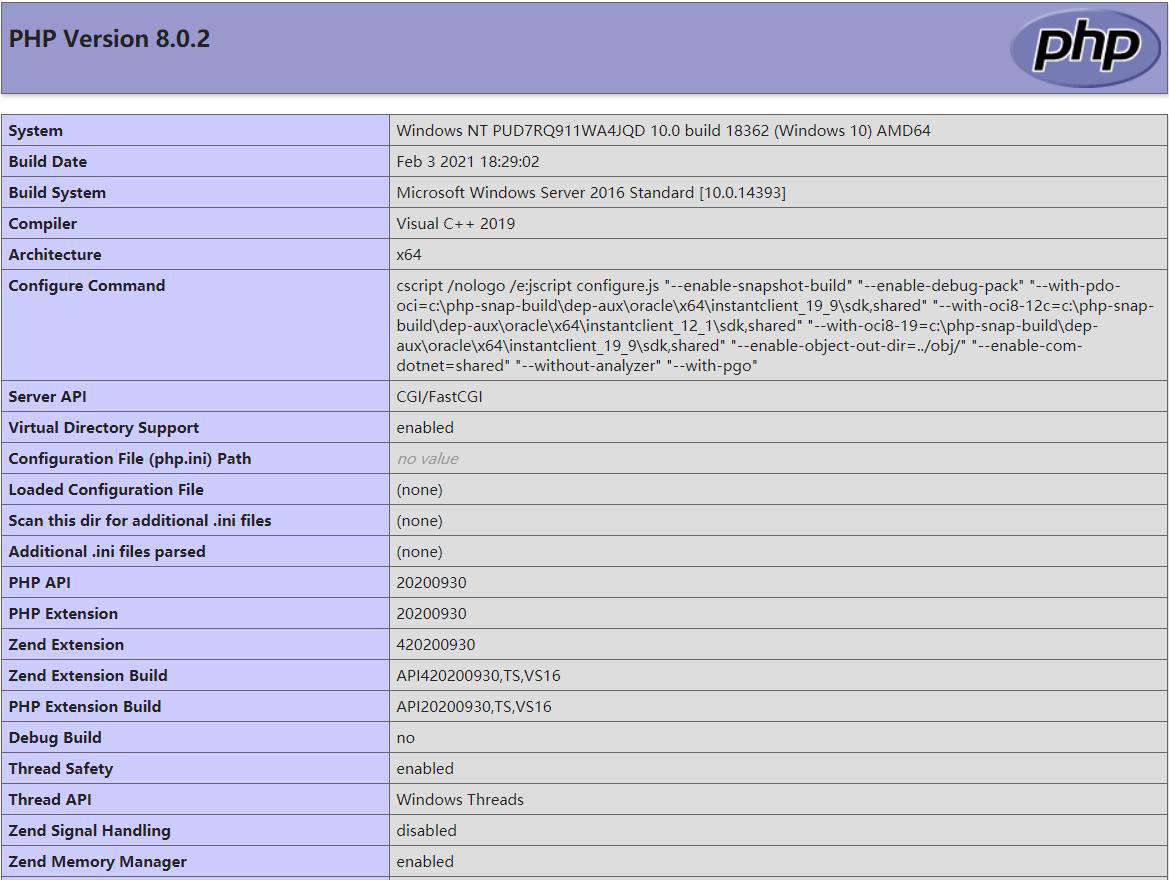Select 'enabled' in the Zend Memory Manager row

point(425,861)
